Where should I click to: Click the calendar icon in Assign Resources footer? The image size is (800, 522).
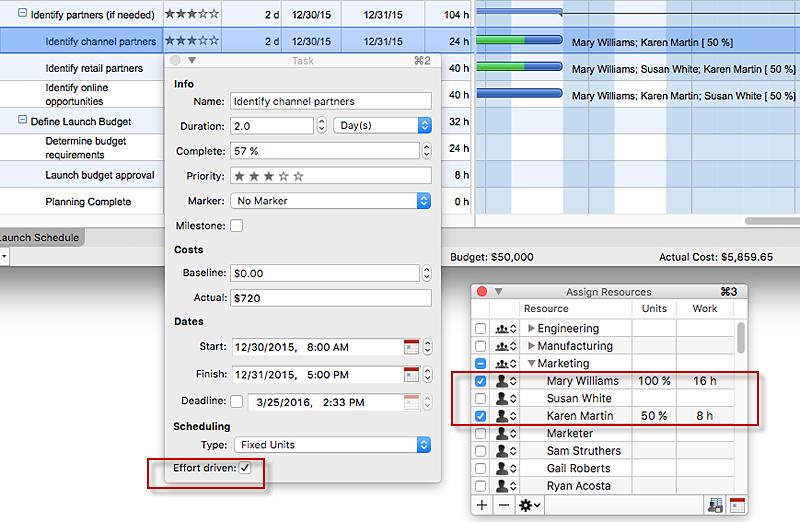(x=738, y=505)
